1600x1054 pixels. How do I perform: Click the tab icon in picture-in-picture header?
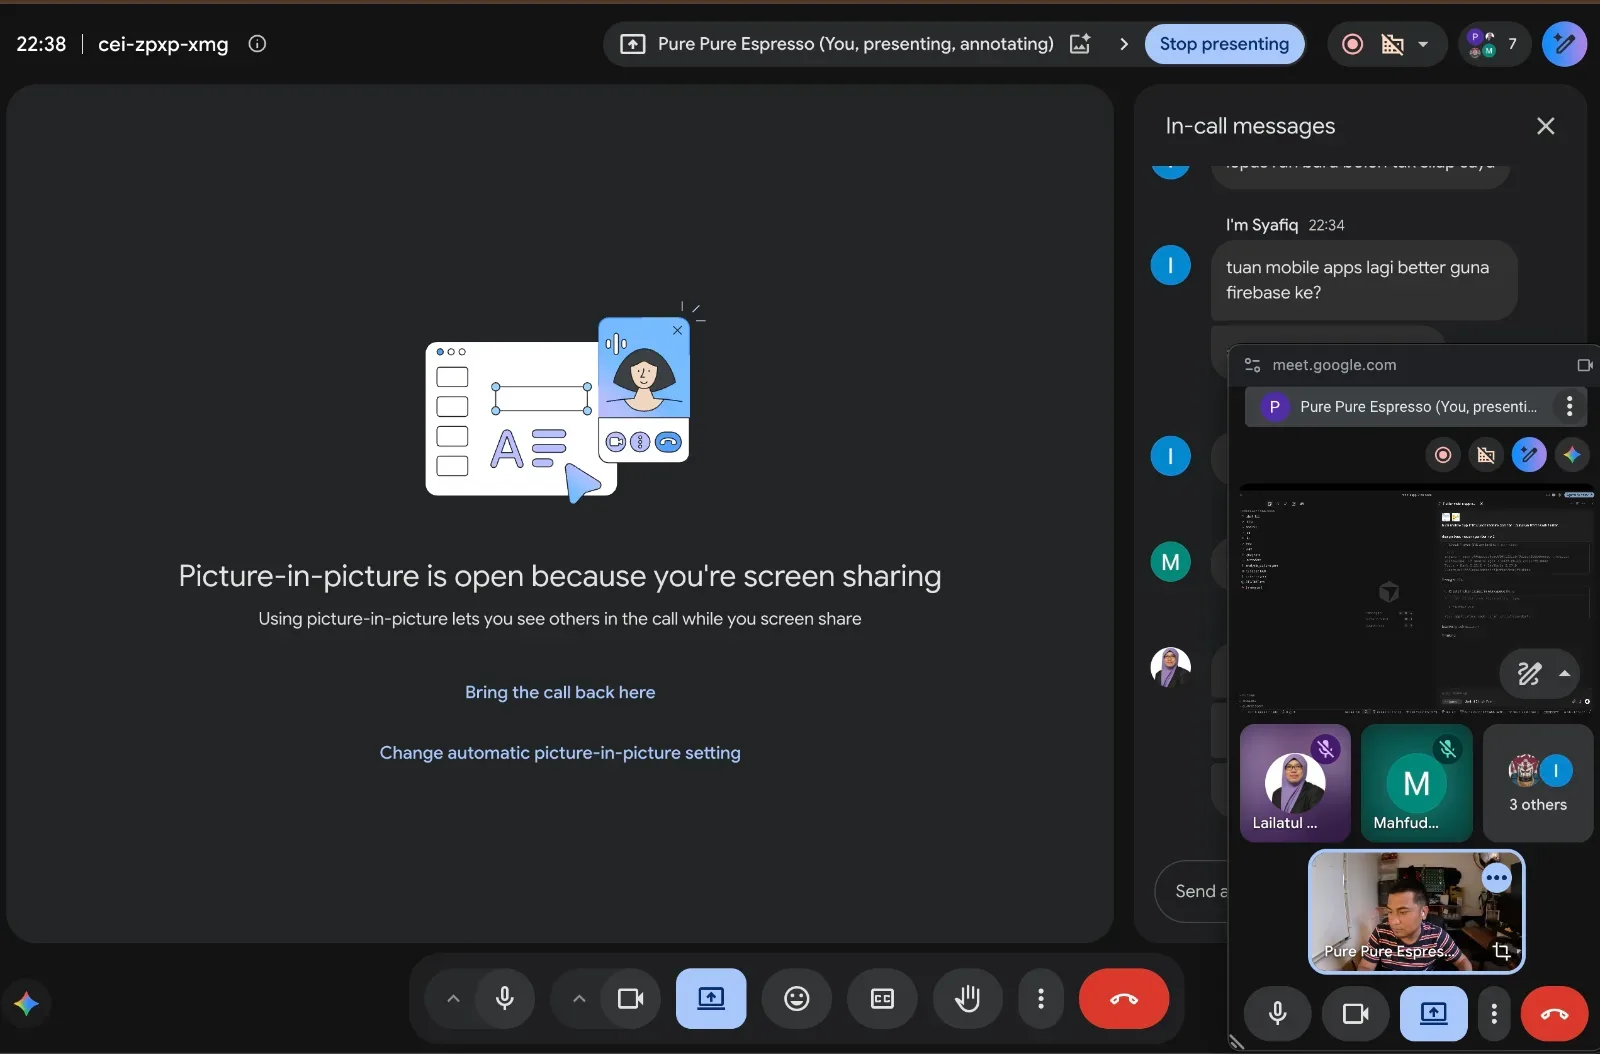tap(1585, 365)
